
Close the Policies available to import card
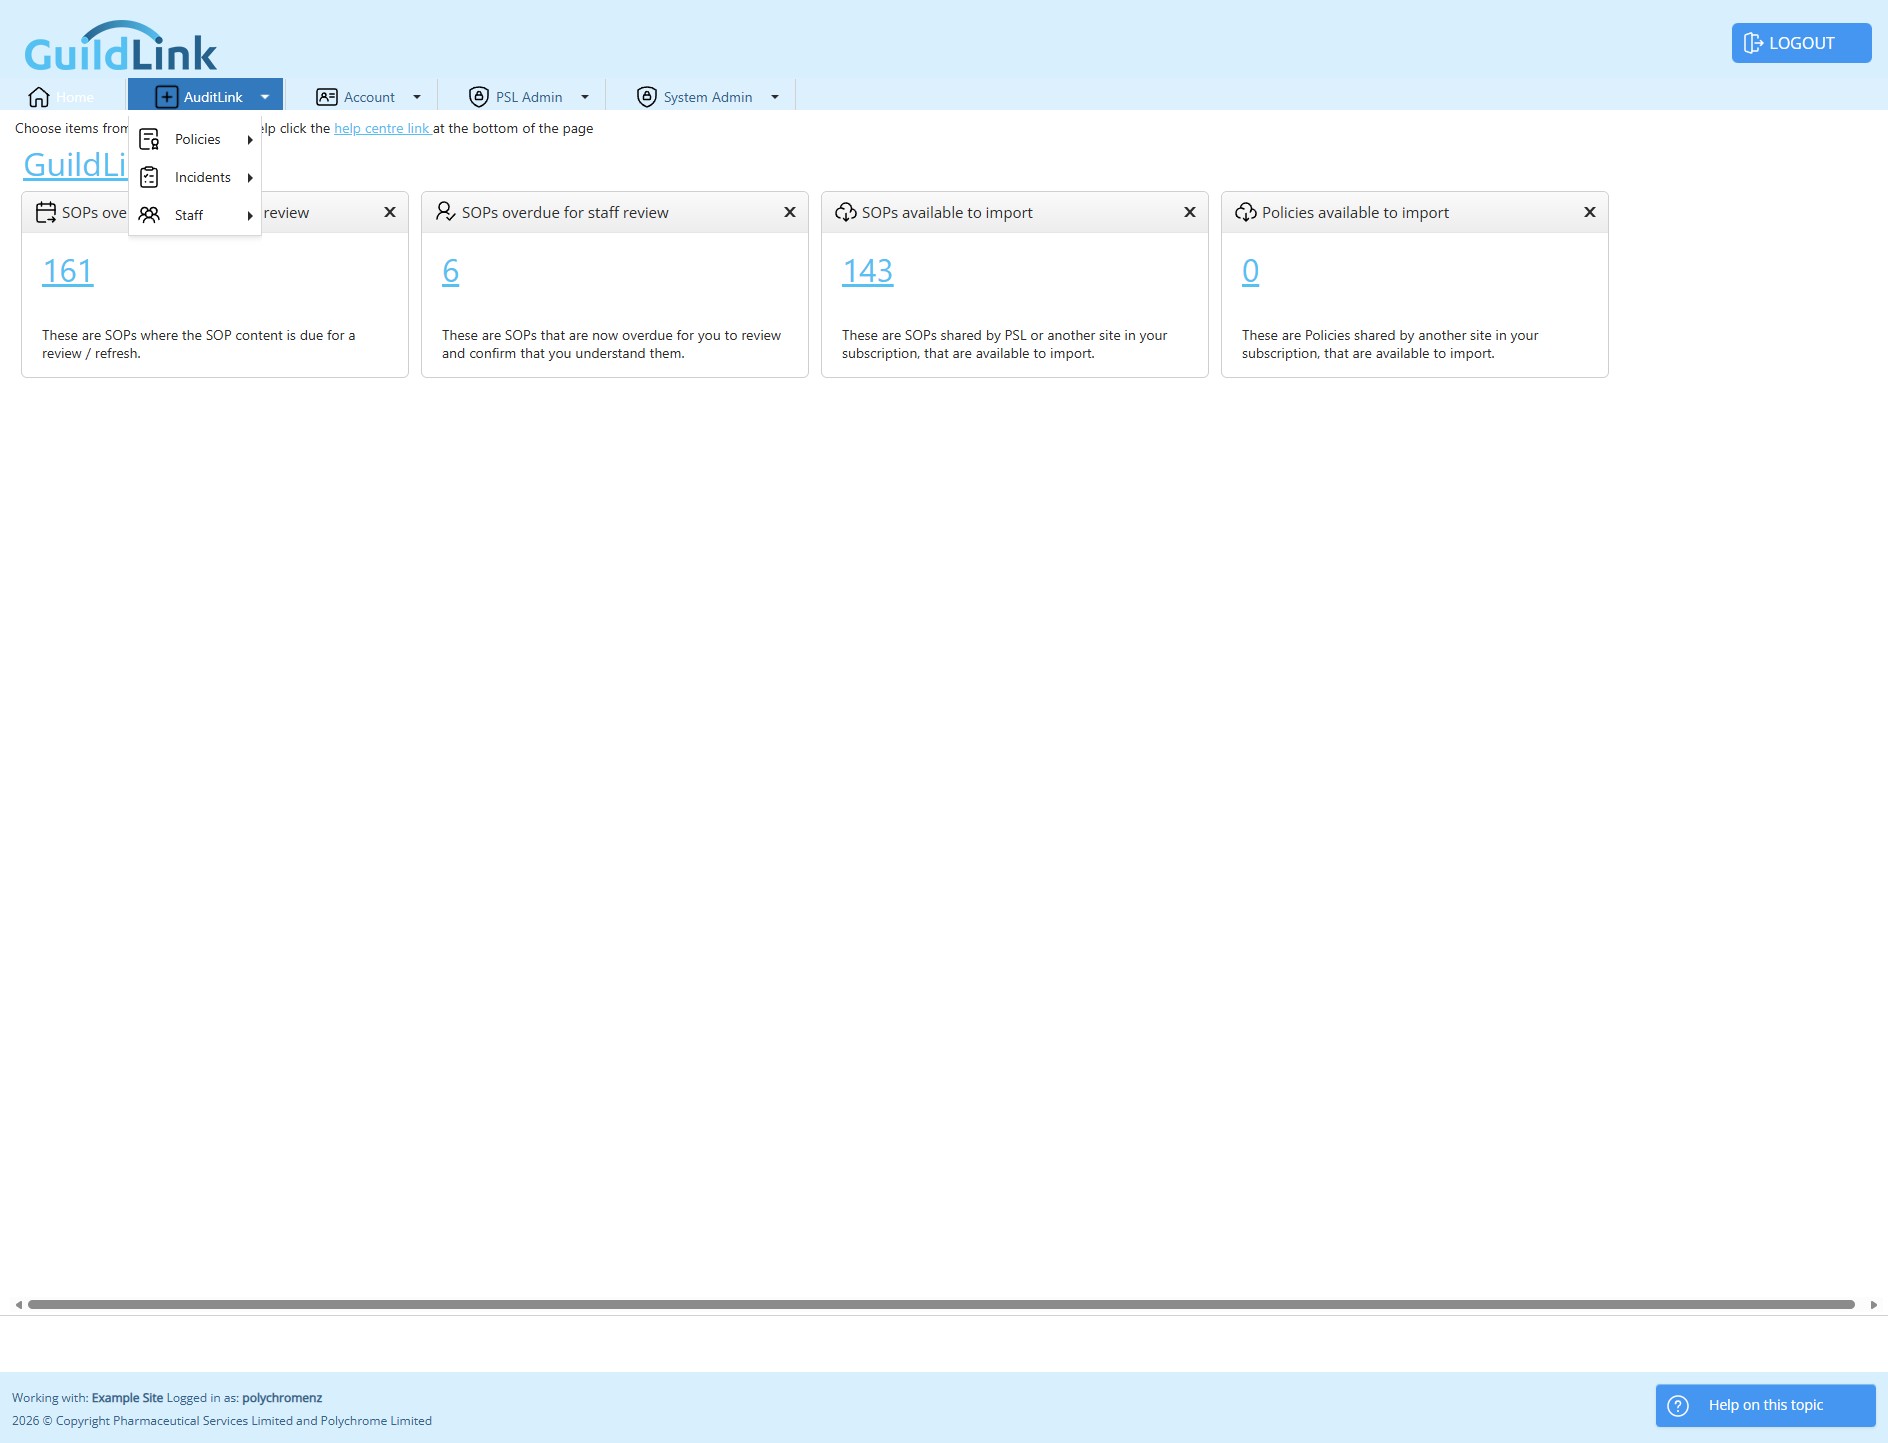(1590, 212)
